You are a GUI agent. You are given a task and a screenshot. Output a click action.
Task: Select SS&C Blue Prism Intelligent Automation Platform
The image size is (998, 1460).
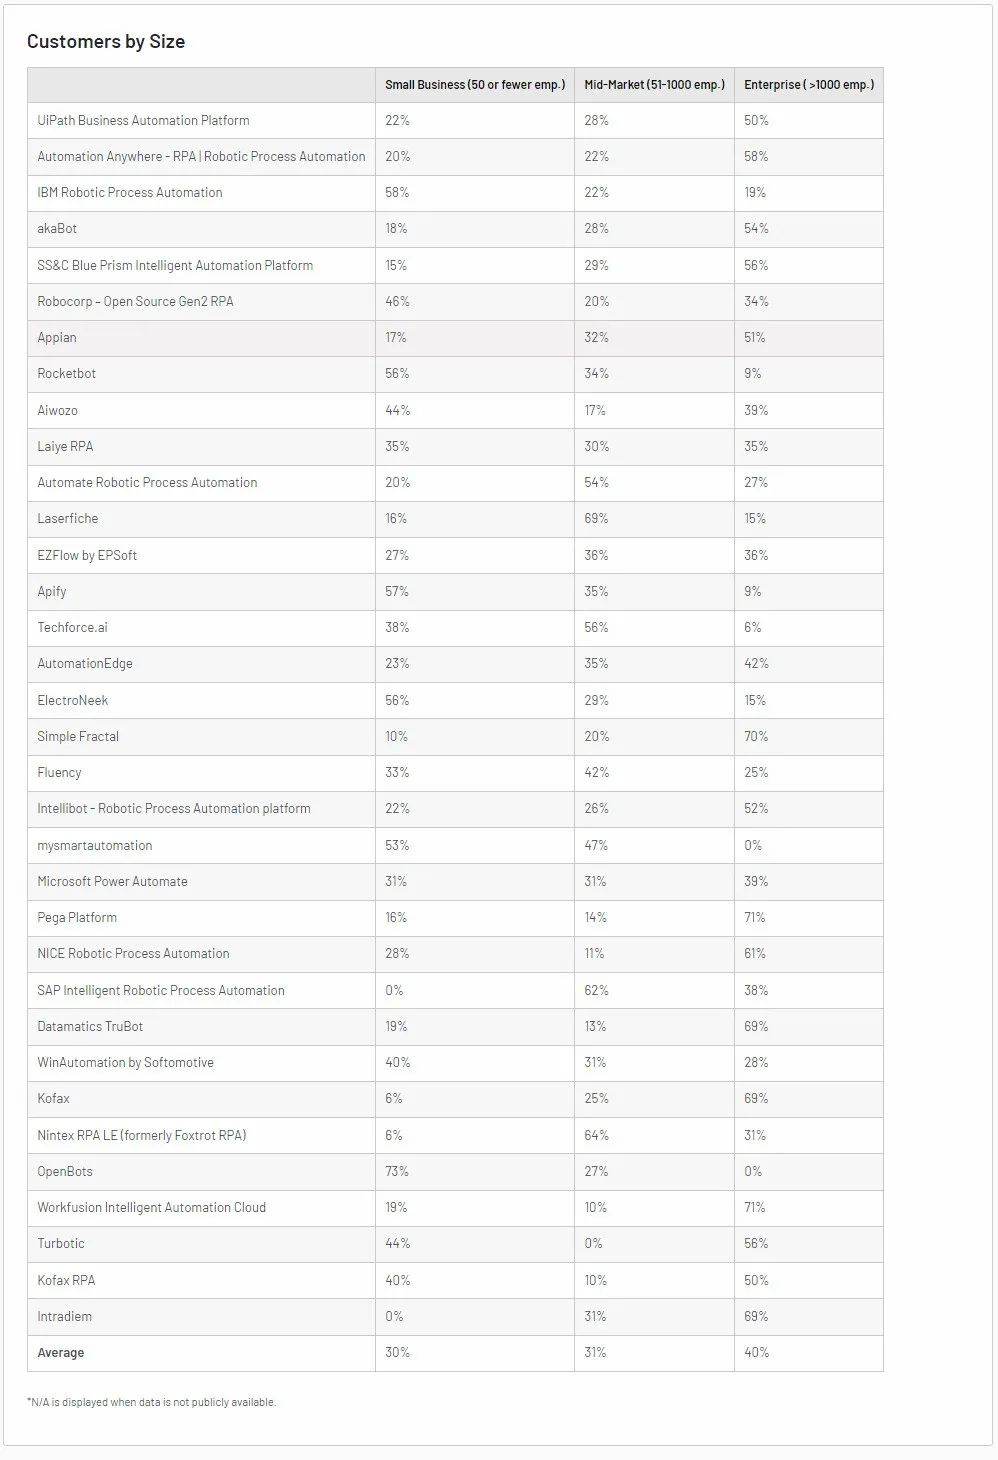click(x=175, y=265)
